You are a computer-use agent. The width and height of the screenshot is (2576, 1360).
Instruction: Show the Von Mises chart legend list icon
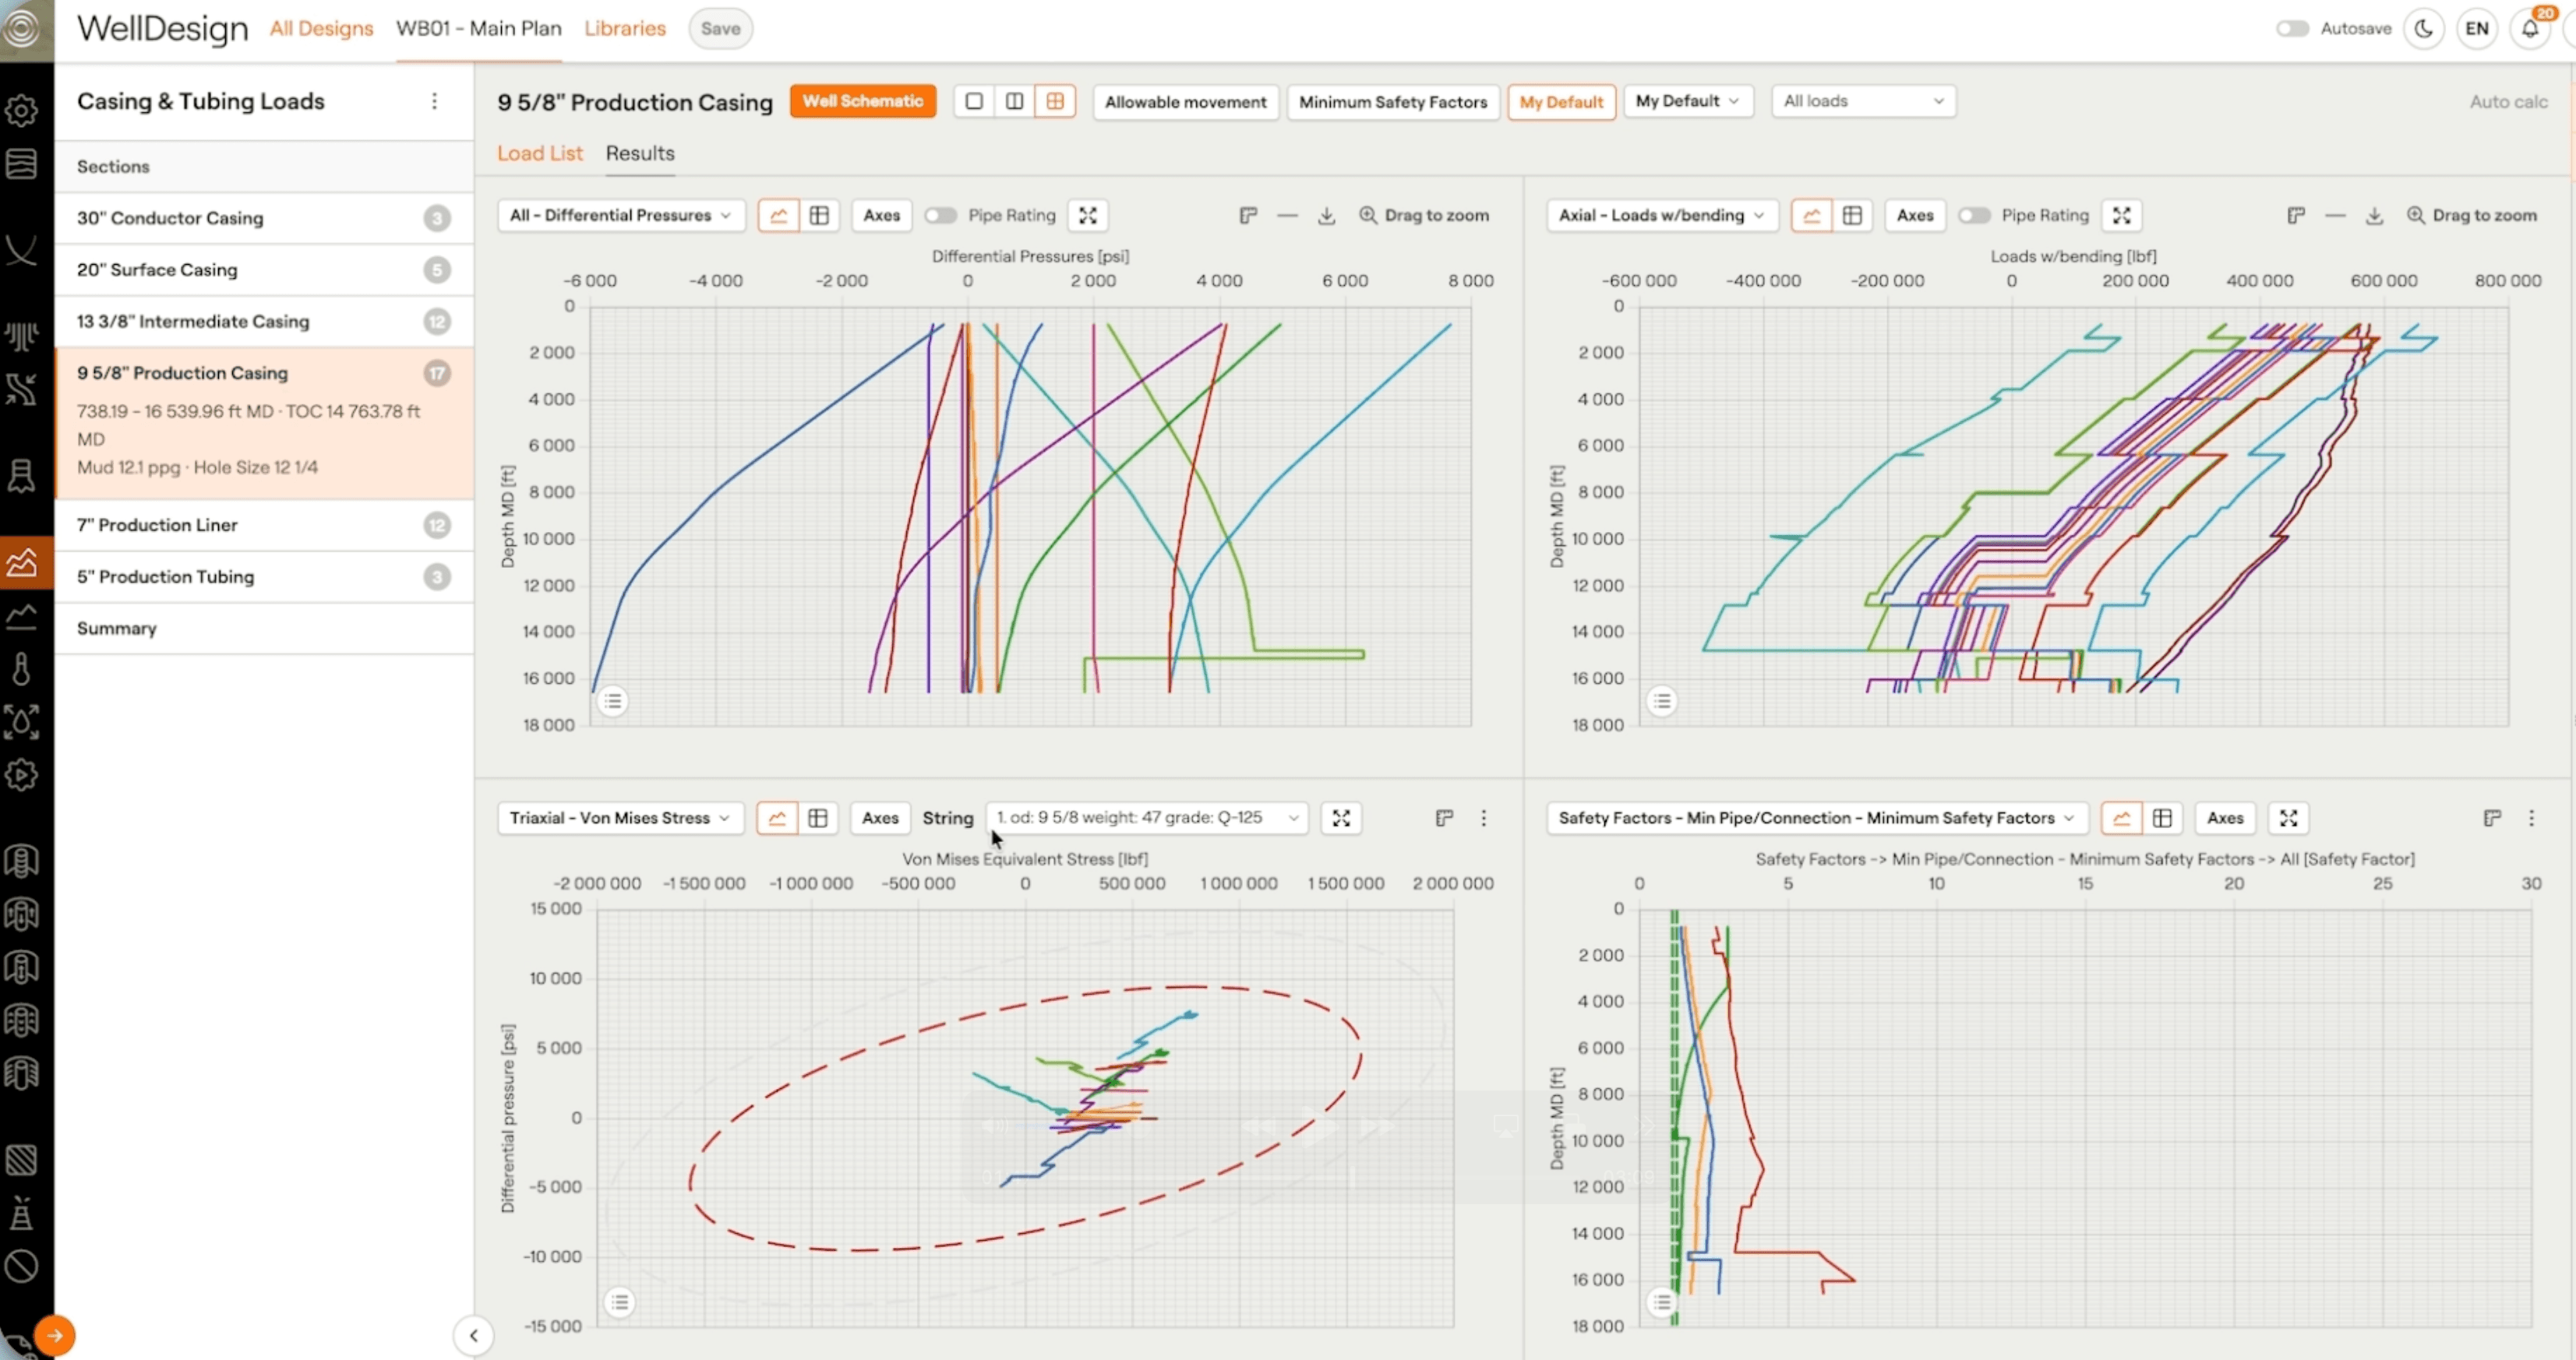coord(620,1302)
